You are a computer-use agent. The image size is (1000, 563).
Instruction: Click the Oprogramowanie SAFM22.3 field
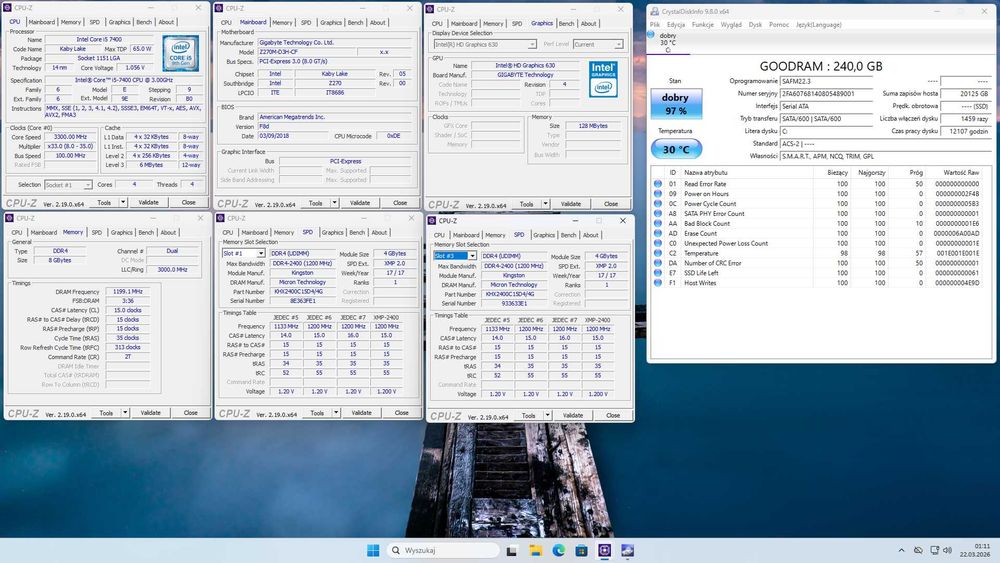(x=827, y=82)
